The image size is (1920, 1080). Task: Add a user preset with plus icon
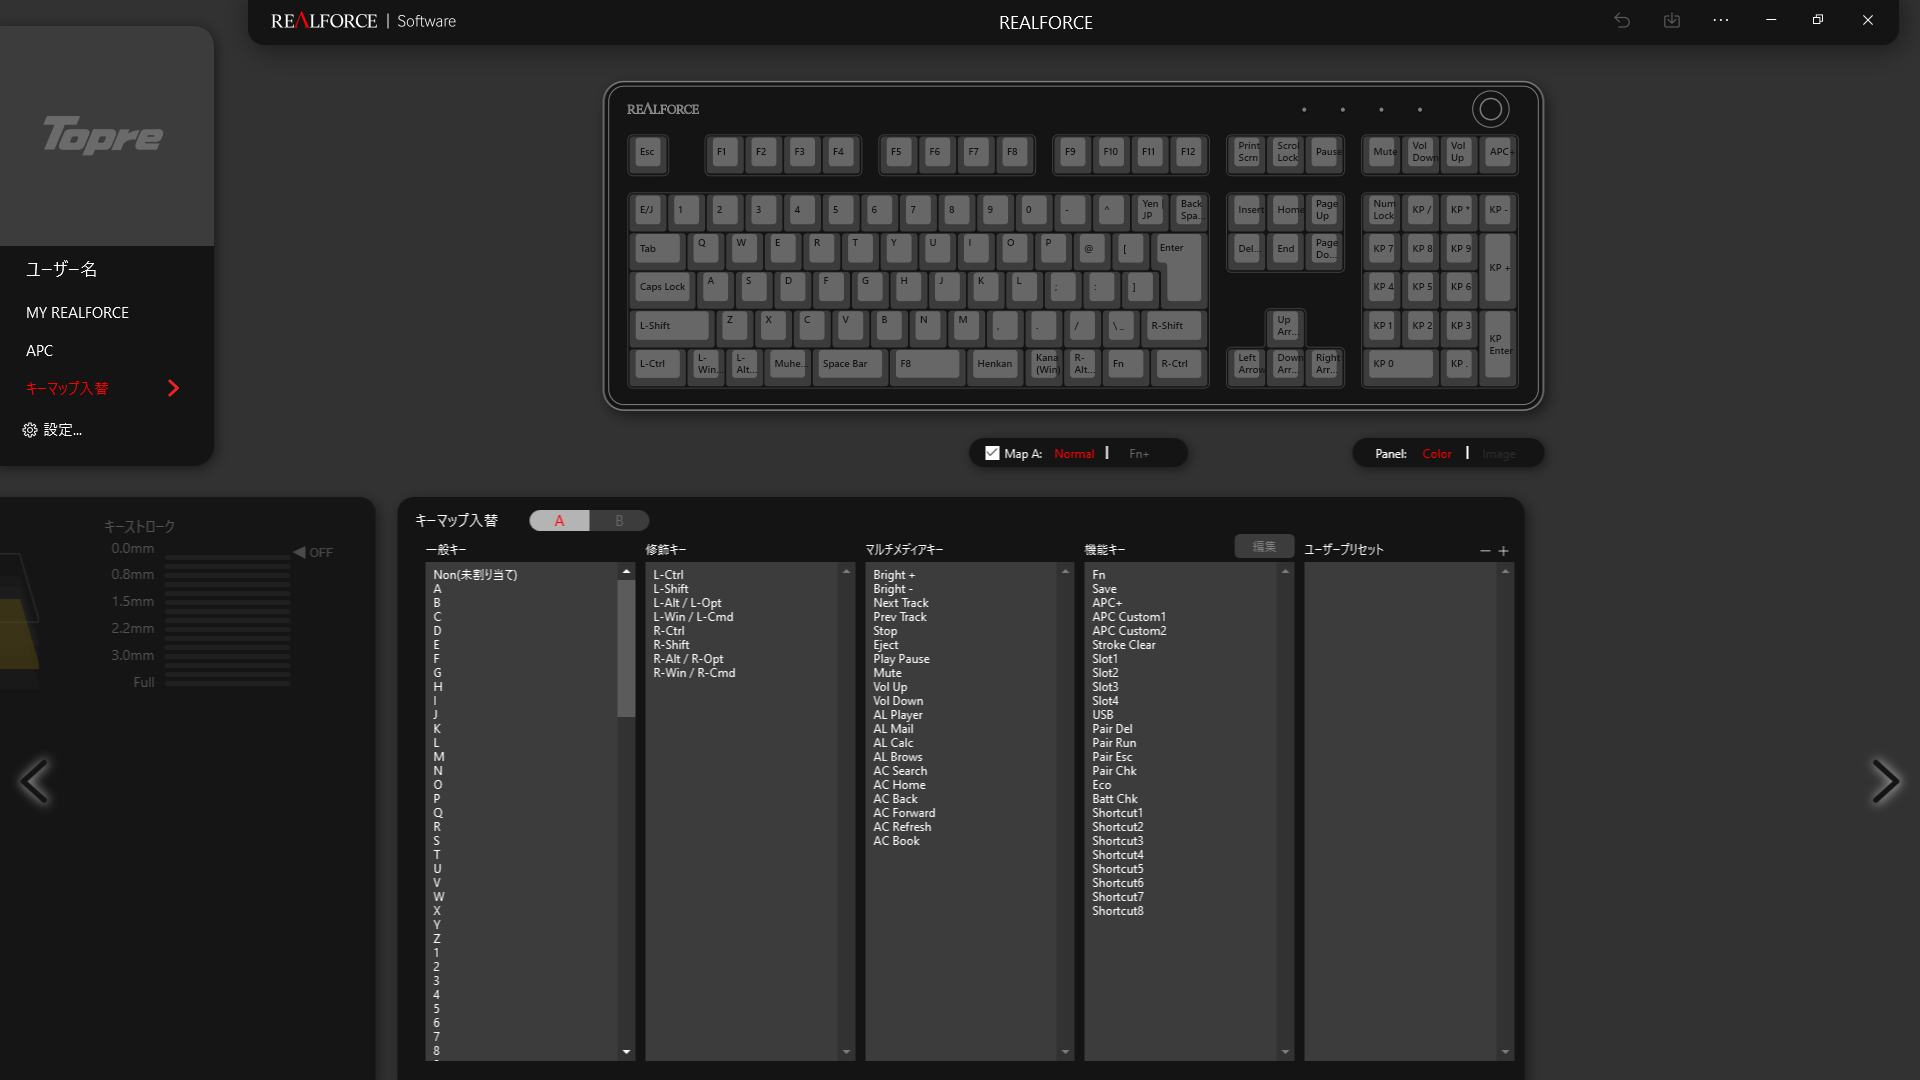(1503, 551)
